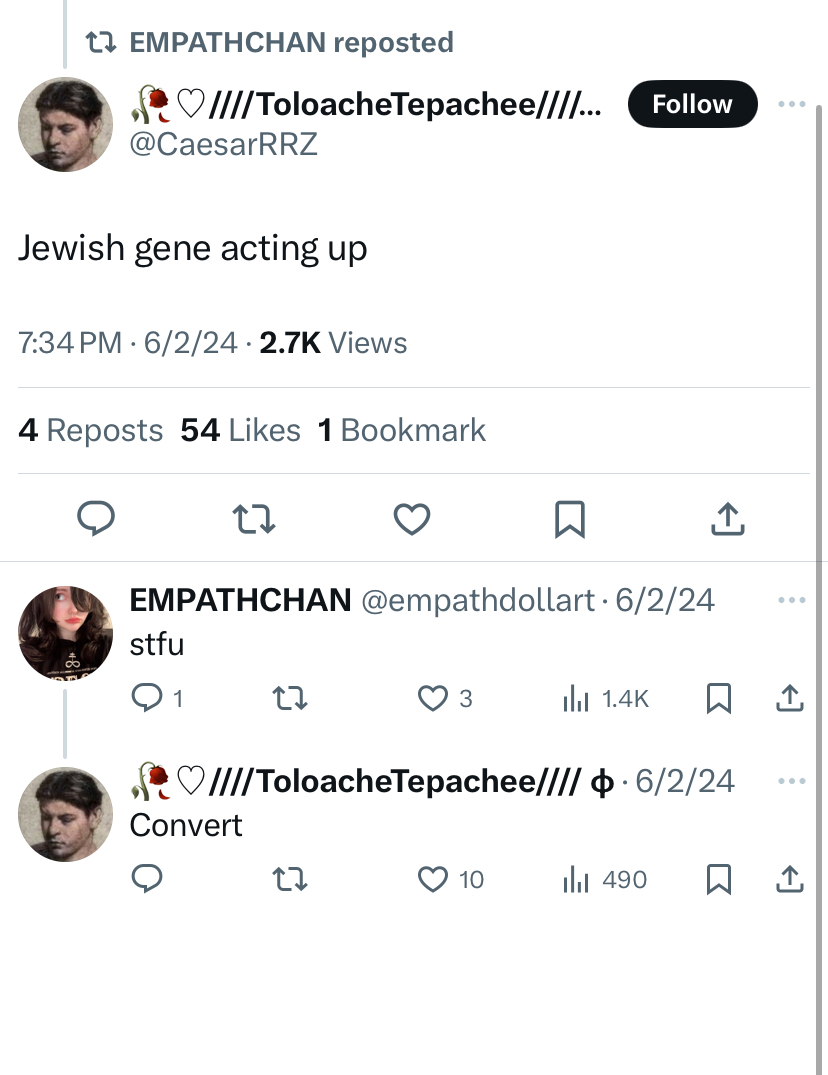This screenshot has height=1075, width=828.
Task: Repost the Convert reply
Action: [x=290, y=879]
